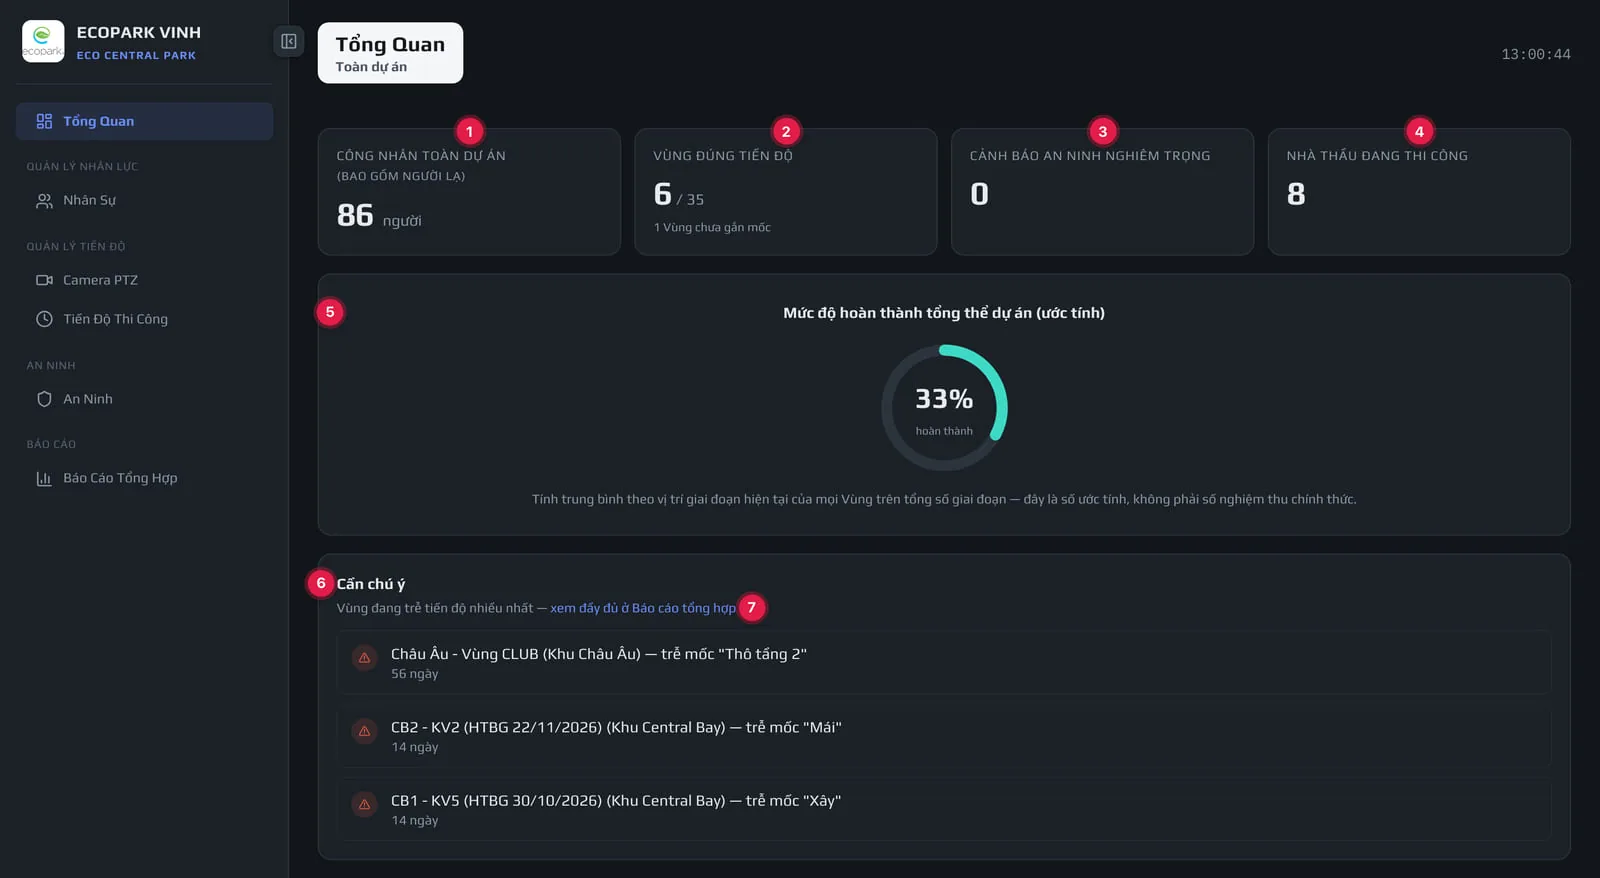Viewport: 1600px width, 878px height.
Task: Select the Cảnh báo an ninh nghiêm trọng card
Action: pyautogui.click(x=1102, y=191)
